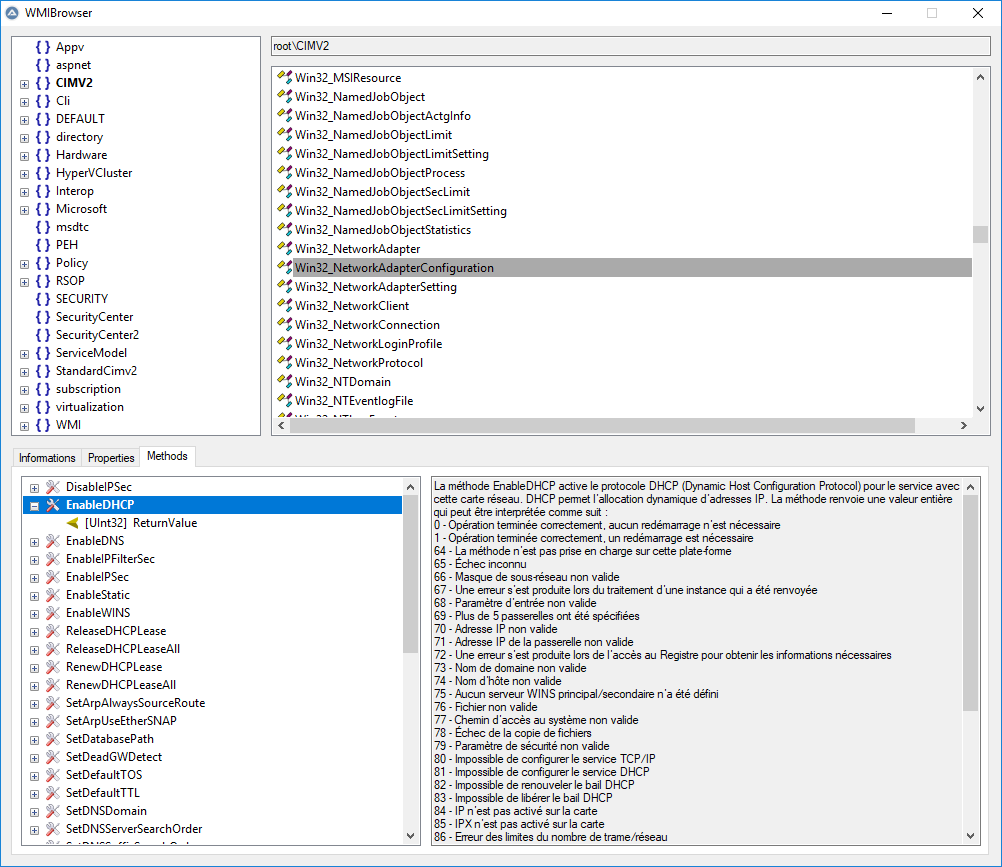Click the braces icon next to PEH

pos(43,245)
